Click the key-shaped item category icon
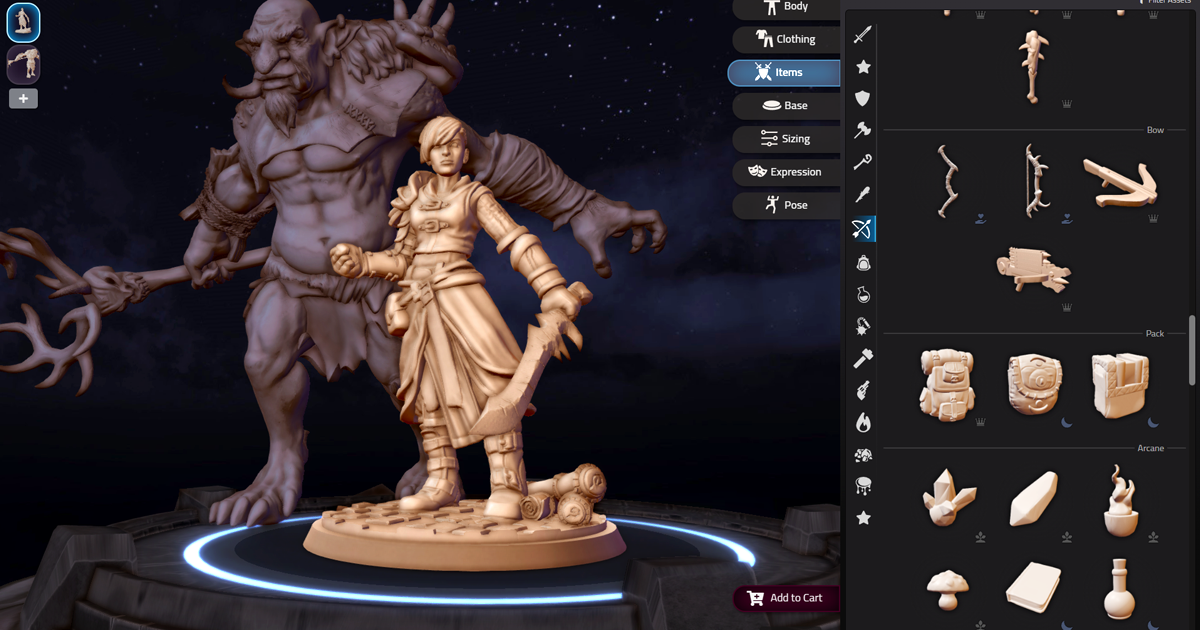This screenshot has height=630, width=1200. coord(862,161)
